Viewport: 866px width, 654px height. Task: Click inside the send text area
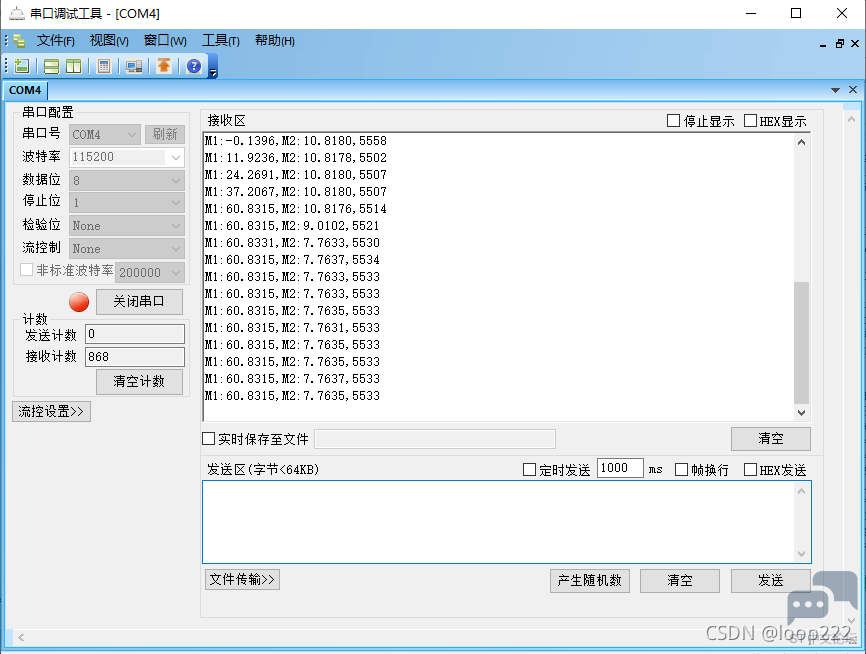(498, 522)
